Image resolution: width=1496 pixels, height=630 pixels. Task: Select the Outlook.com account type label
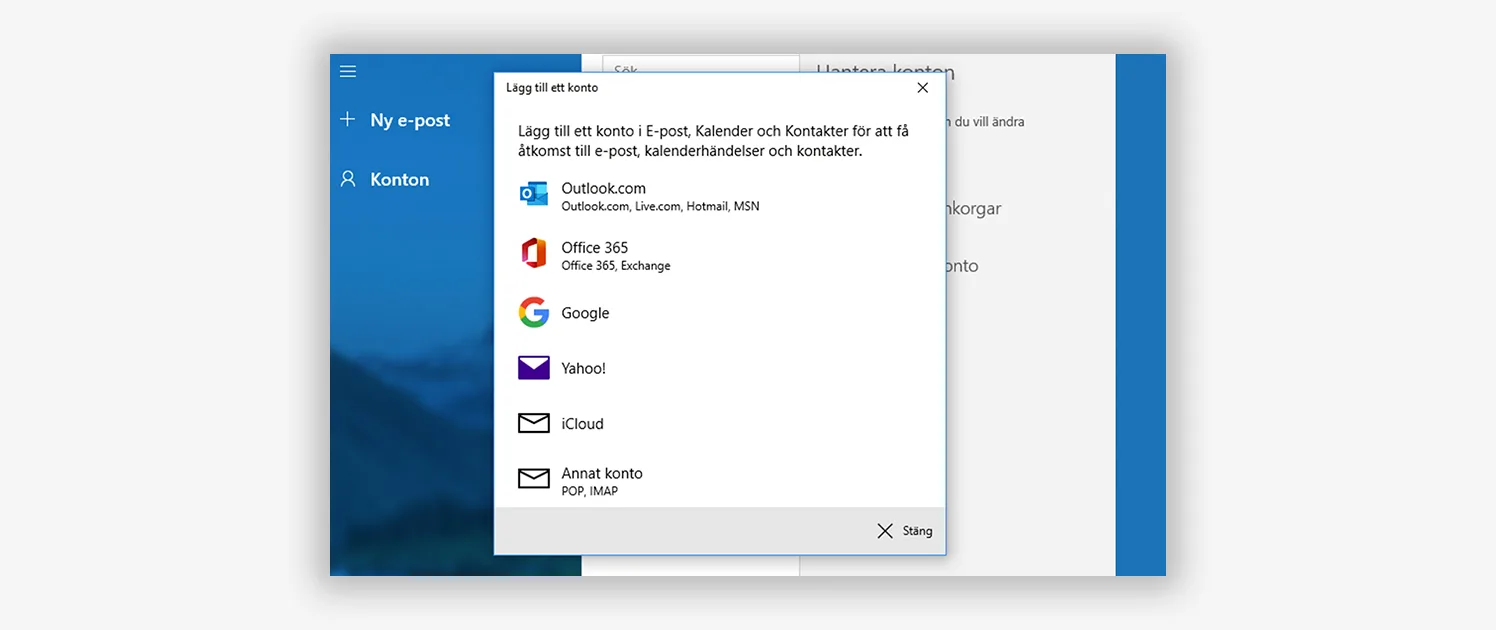tap(603, 189)
